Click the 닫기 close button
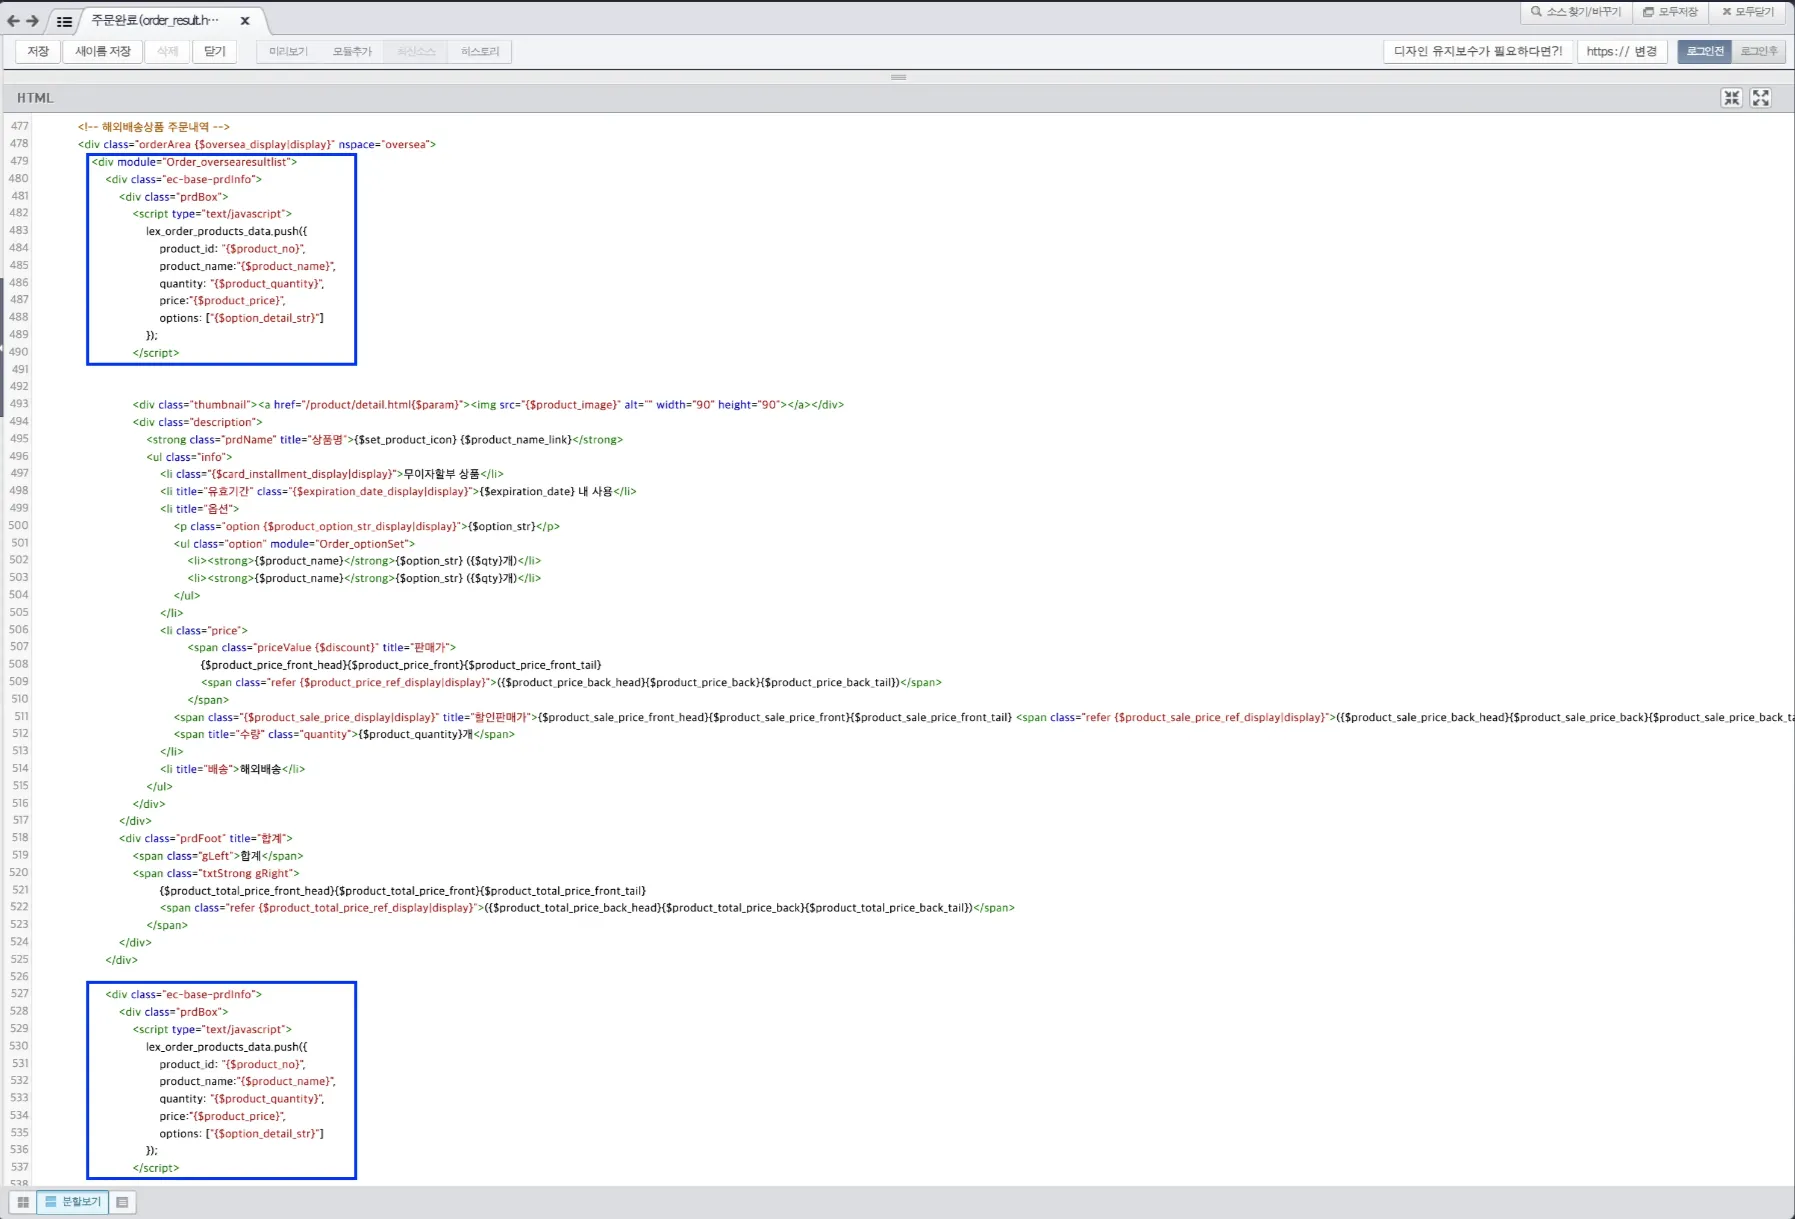The height and width of the screenshot is (1219, 1795). [215, 51]
